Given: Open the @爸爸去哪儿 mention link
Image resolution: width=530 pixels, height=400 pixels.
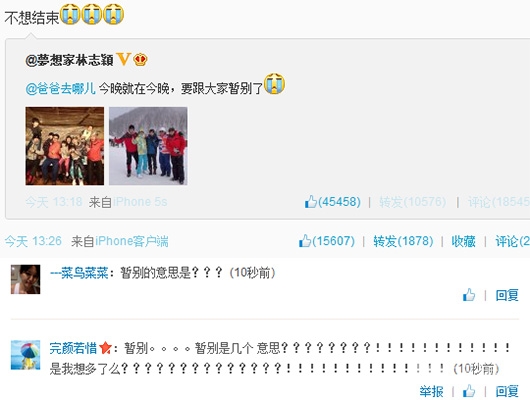Looking at the screenshot, I should click(x=60, y=89).
